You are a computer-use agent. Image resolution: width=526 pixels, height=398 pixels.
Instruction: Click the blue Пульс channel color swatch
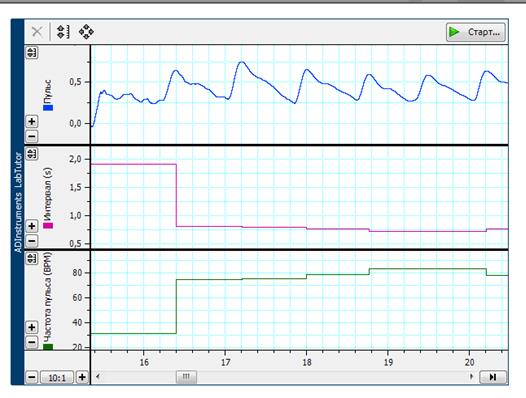(x=48, y=108)
